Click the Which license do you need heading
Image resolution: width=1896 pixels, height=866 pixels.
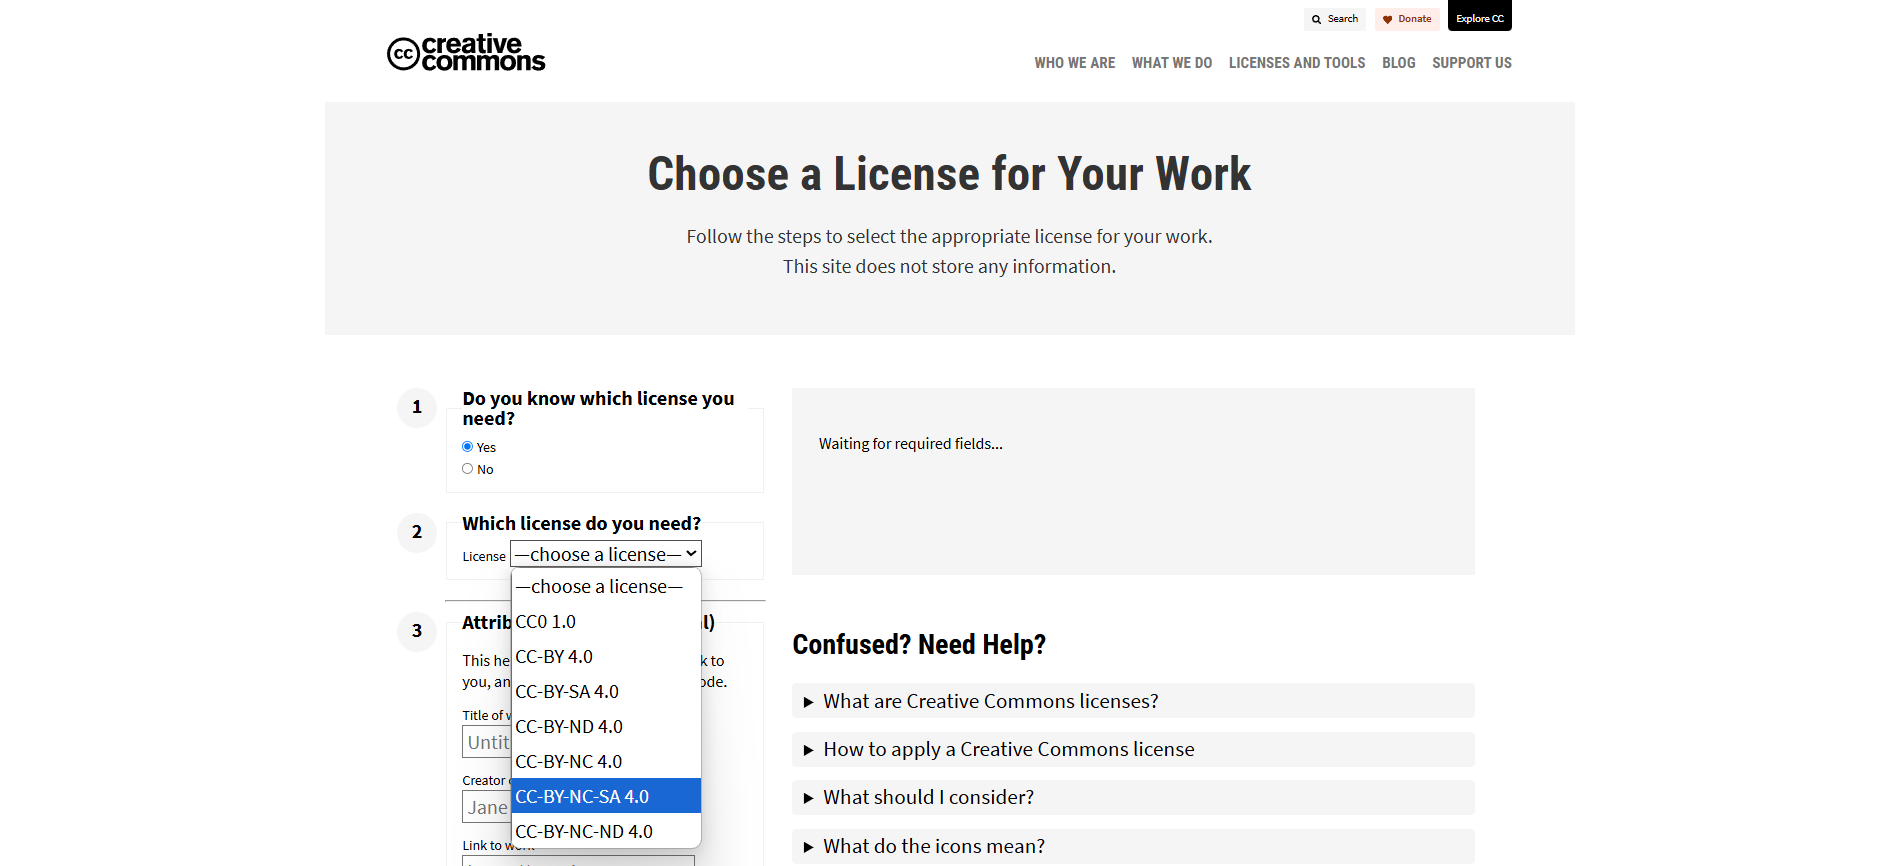pyautogui.click(x=581, y=523)
